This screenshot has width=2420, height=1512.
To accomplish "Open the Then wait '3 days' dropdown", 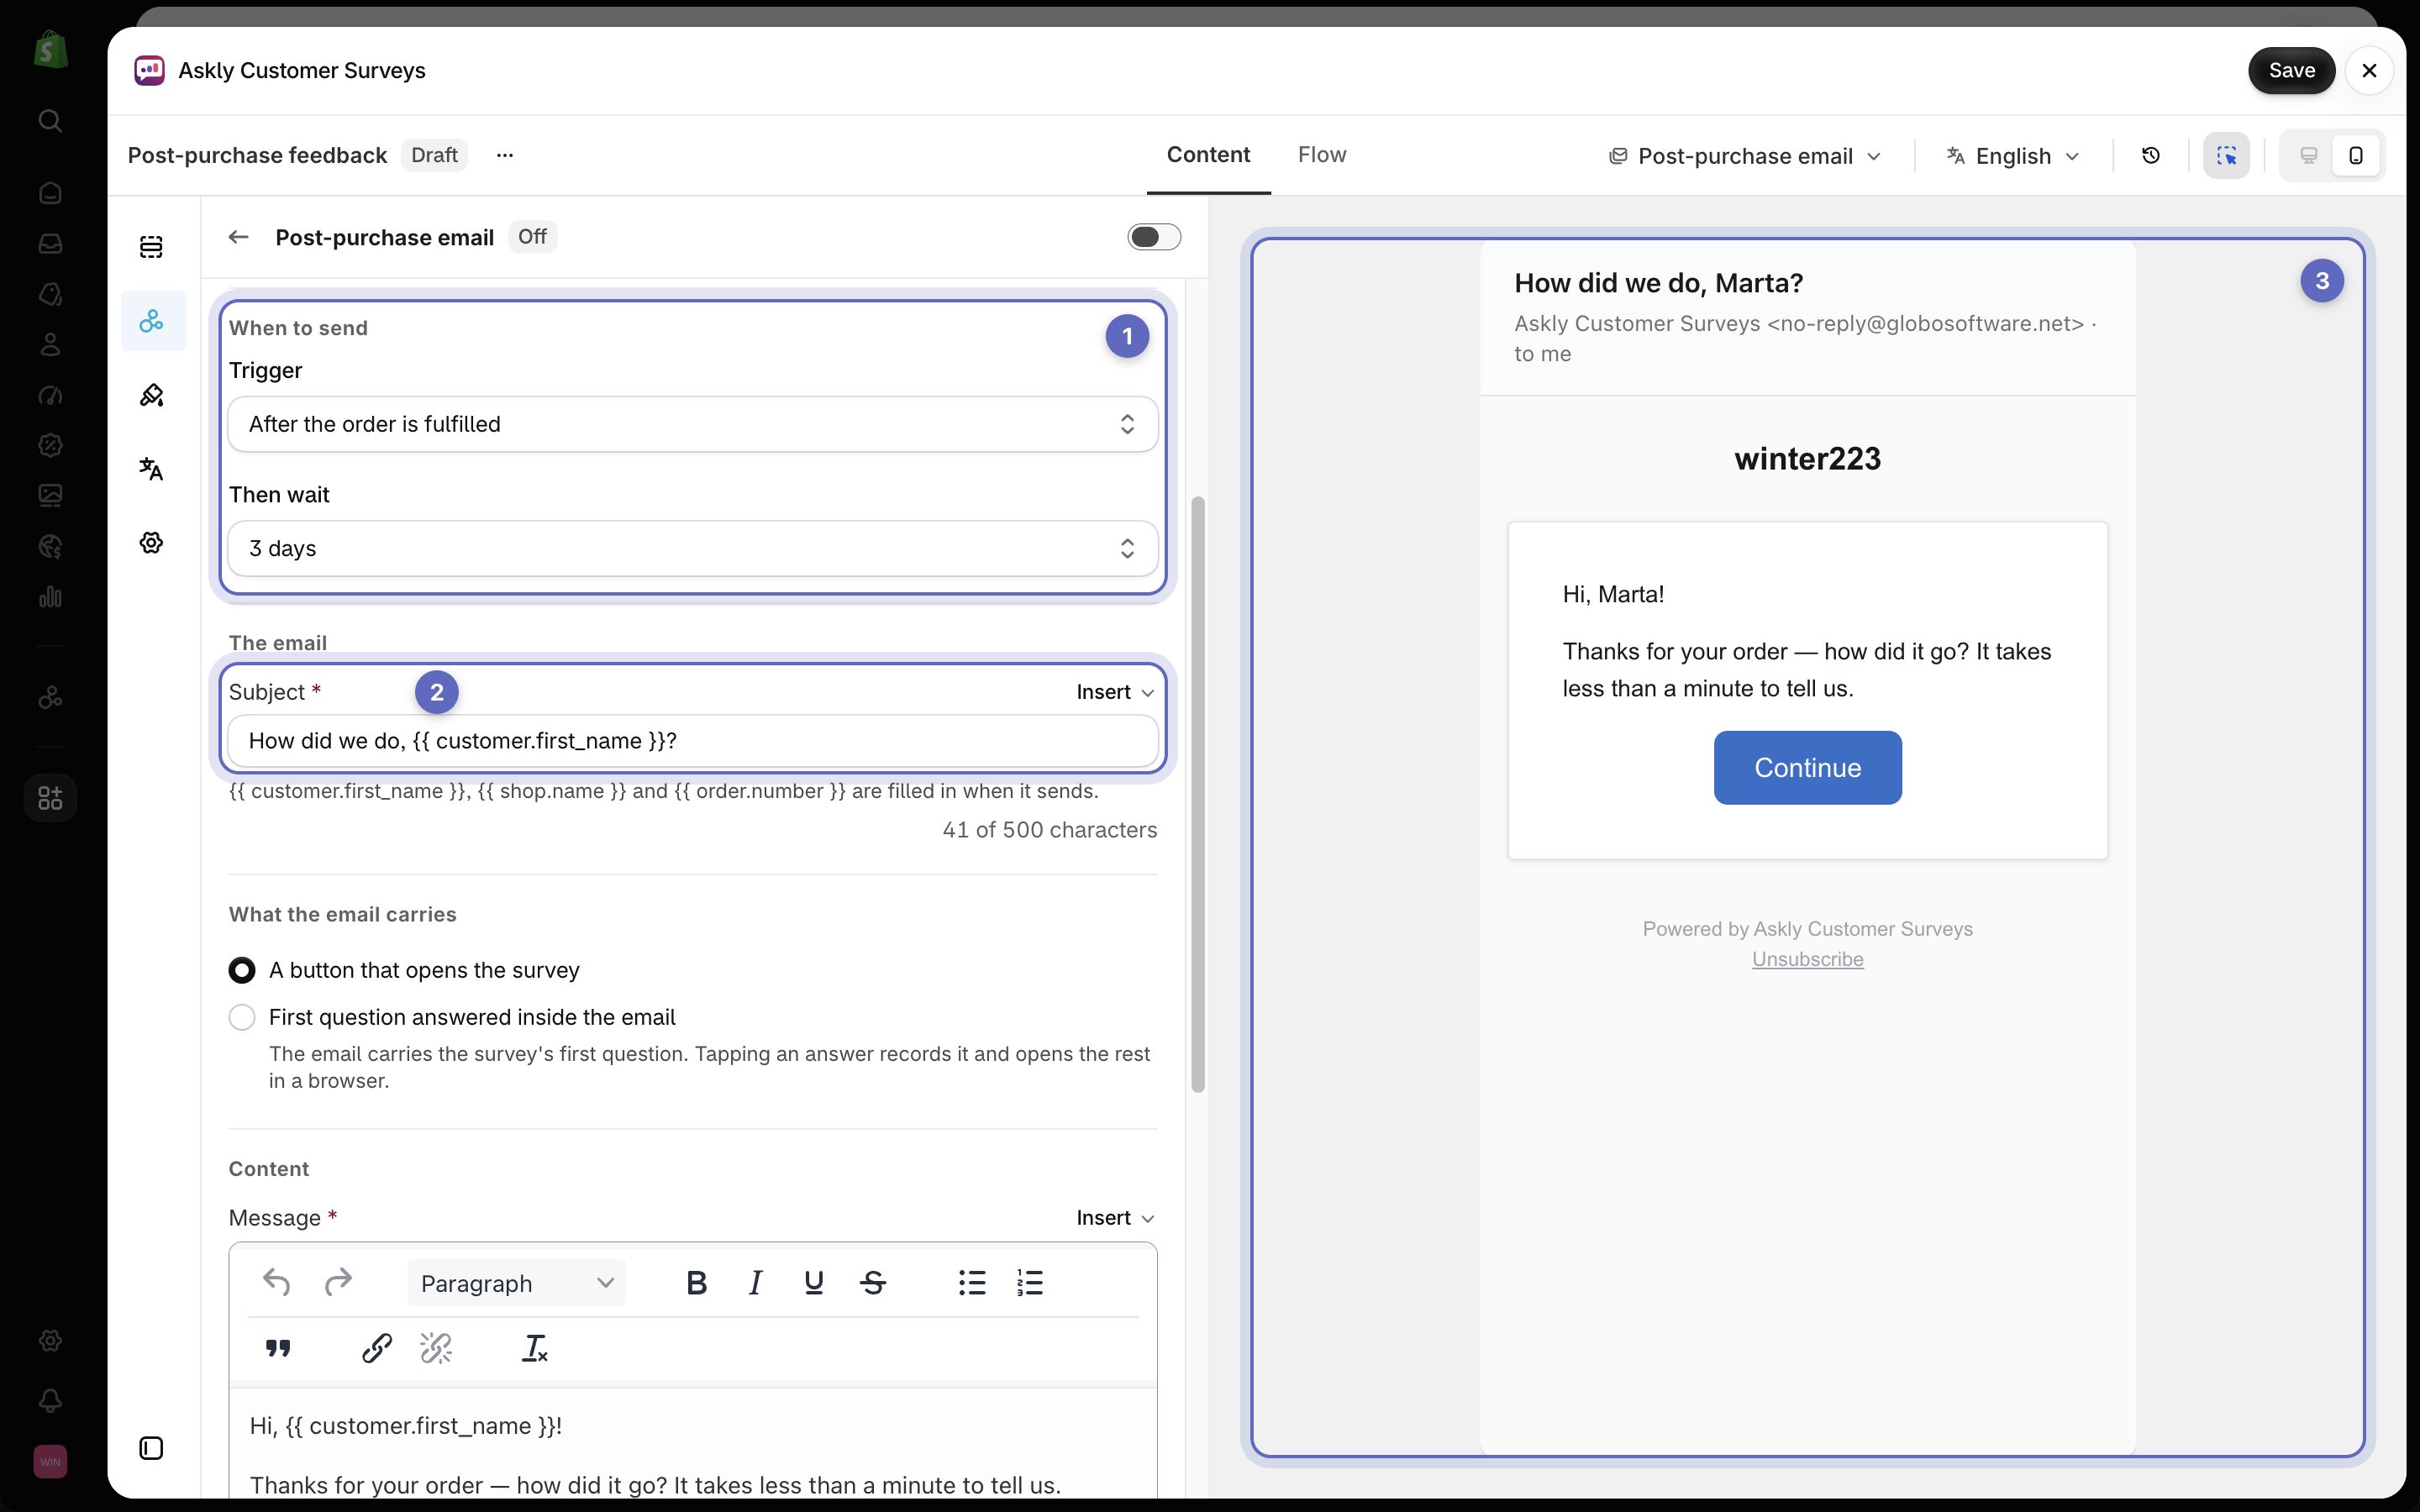I will click(693, 548).
